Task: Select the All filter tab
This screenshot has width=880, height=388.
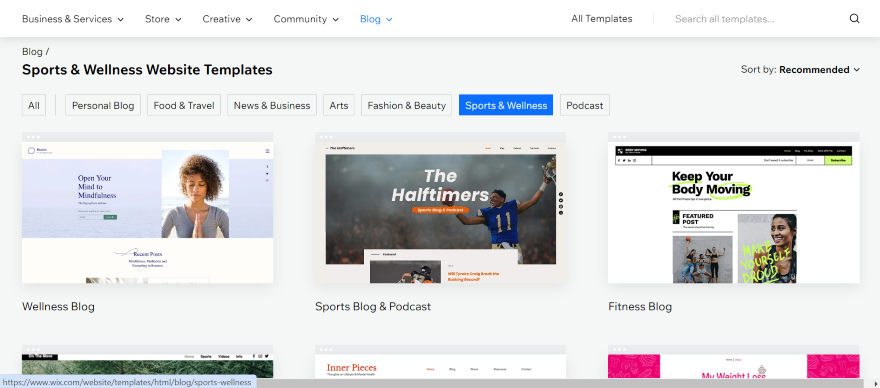Action: point(34,105)
